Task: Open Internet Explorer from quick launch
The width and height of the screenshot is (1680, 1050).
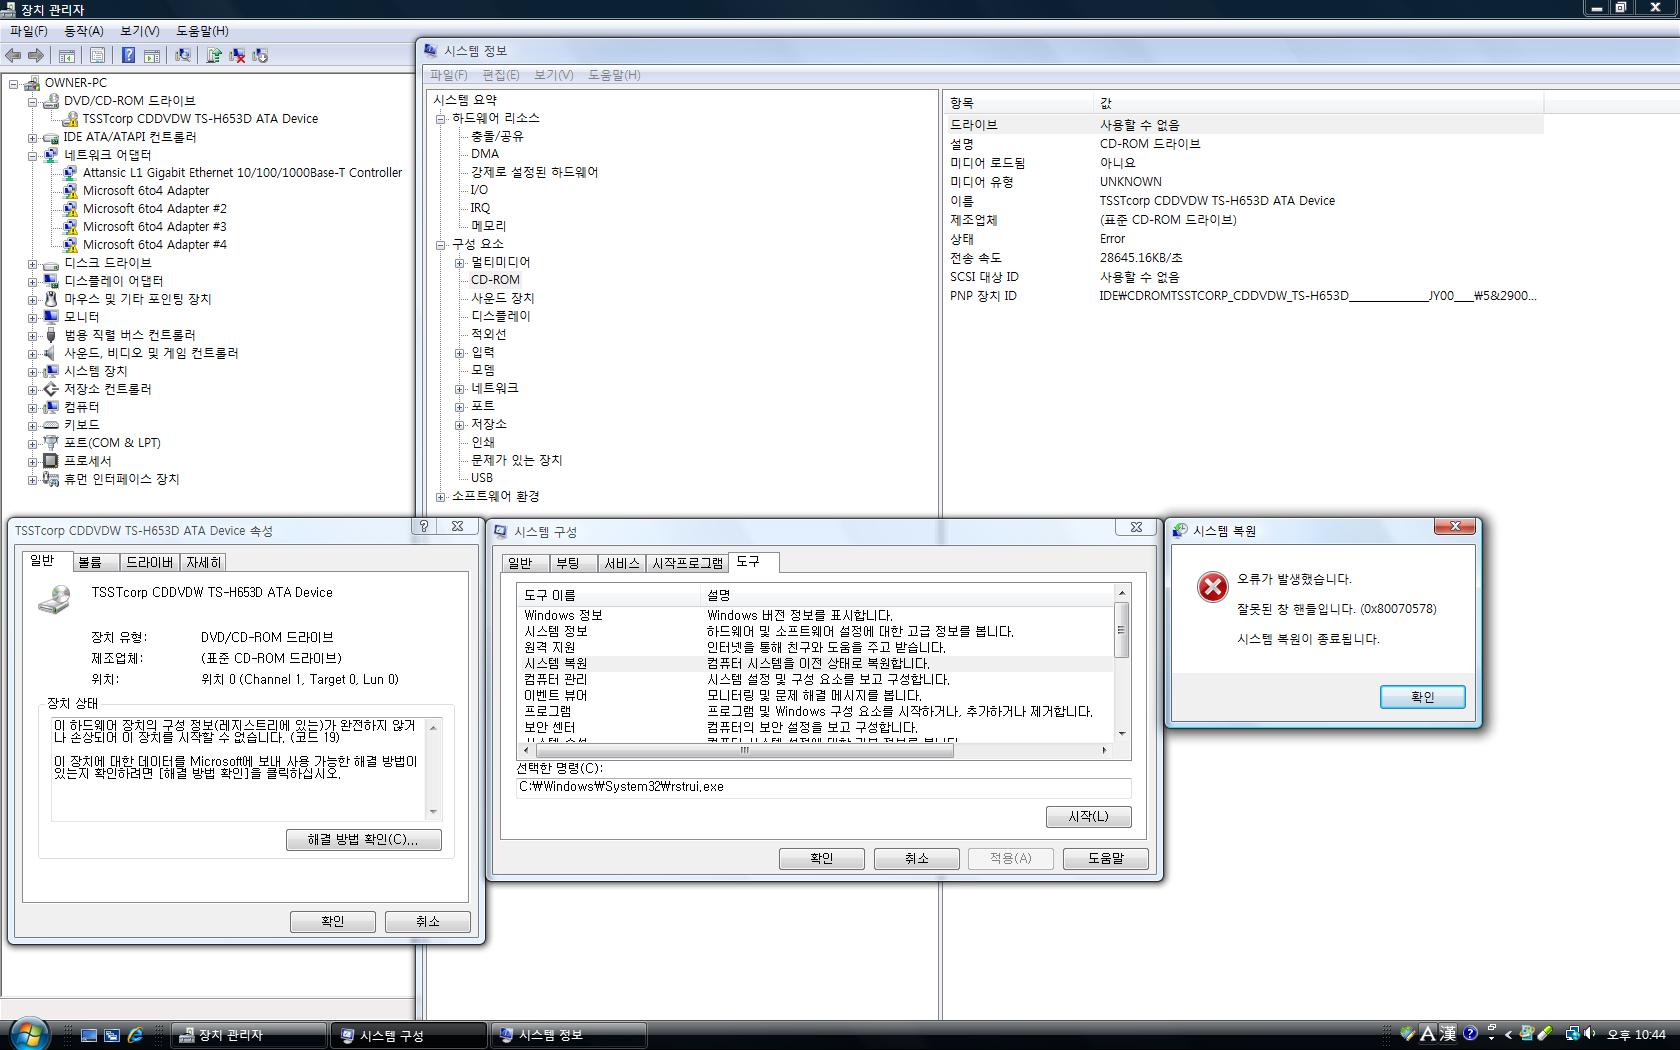Action: point(135,1035)
